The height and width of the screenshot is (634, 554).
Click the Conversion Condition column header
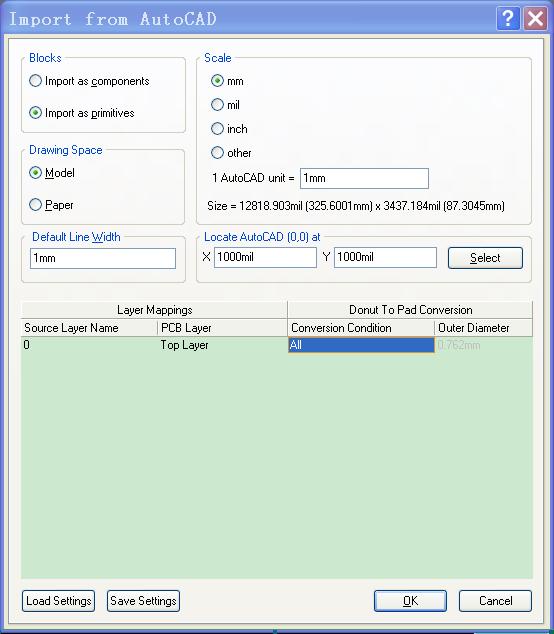click(361, 328)
